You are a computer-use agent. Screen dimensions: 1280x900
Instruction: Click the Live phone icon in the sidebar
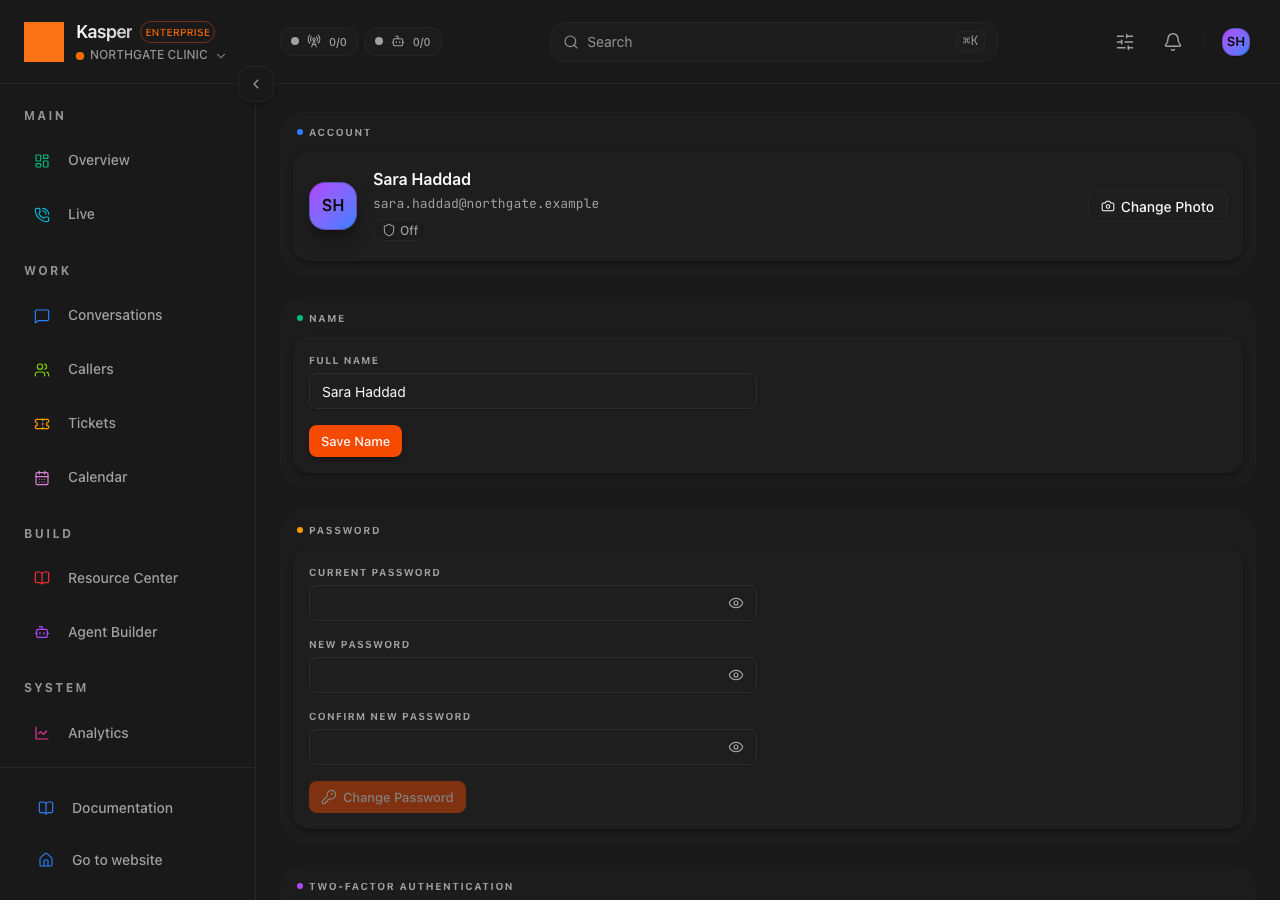click(x=42, y=214)
